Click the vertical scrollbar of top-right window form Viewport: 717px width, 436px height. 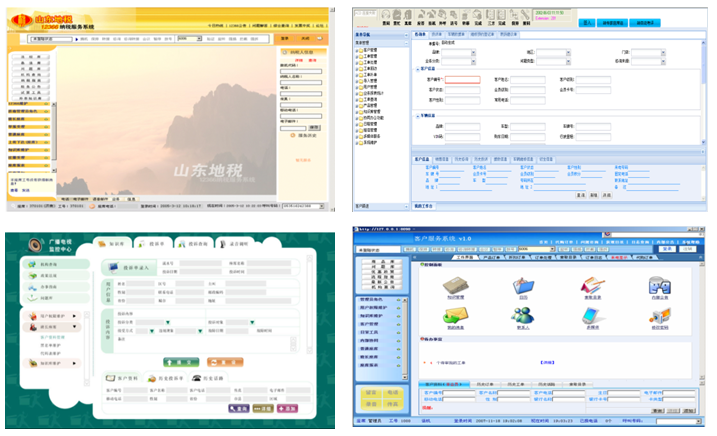(704, 92)
